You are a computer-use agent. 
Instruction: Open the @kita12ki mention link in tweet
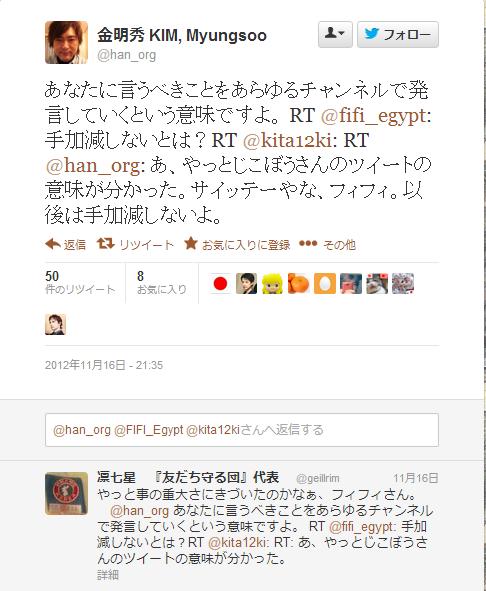[289, 141]
